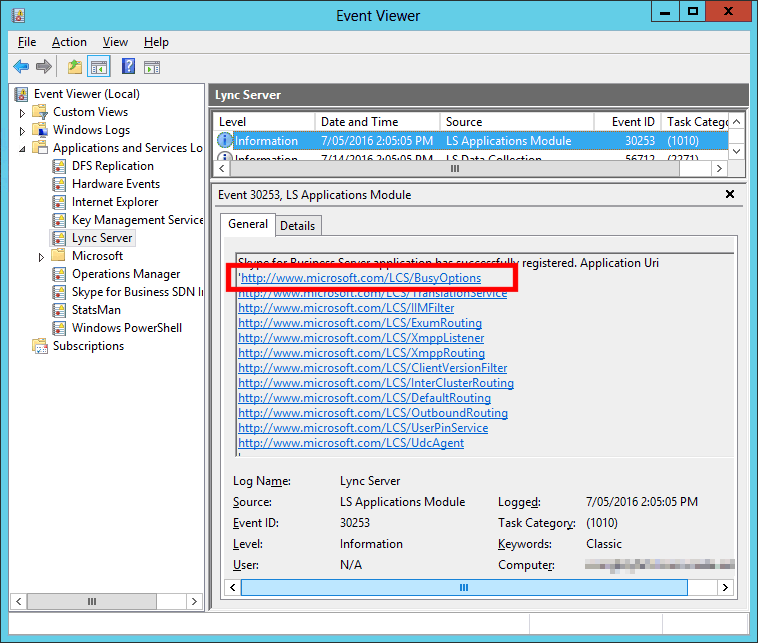758x643 pixels.
Task: Select the Event Viewer (Local) root icon
Action: 21,94
